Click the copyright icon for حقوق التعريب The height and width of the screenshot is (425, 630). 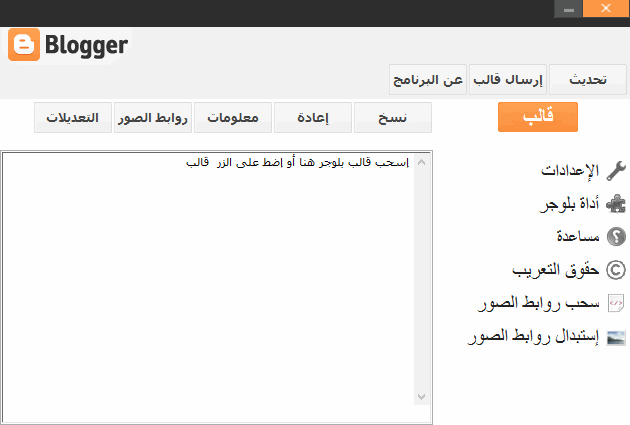coord(616,270)
